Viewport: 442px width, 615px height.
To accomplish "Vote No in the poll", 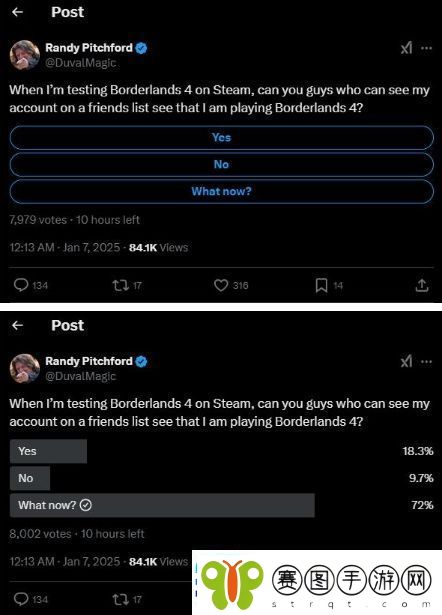I will pos(222,164).
